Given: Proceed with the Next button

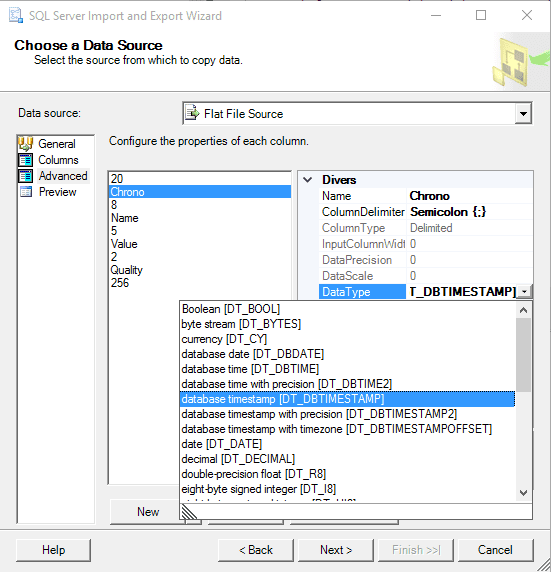Looking at the screenshot, I should [x=336, y=550].
